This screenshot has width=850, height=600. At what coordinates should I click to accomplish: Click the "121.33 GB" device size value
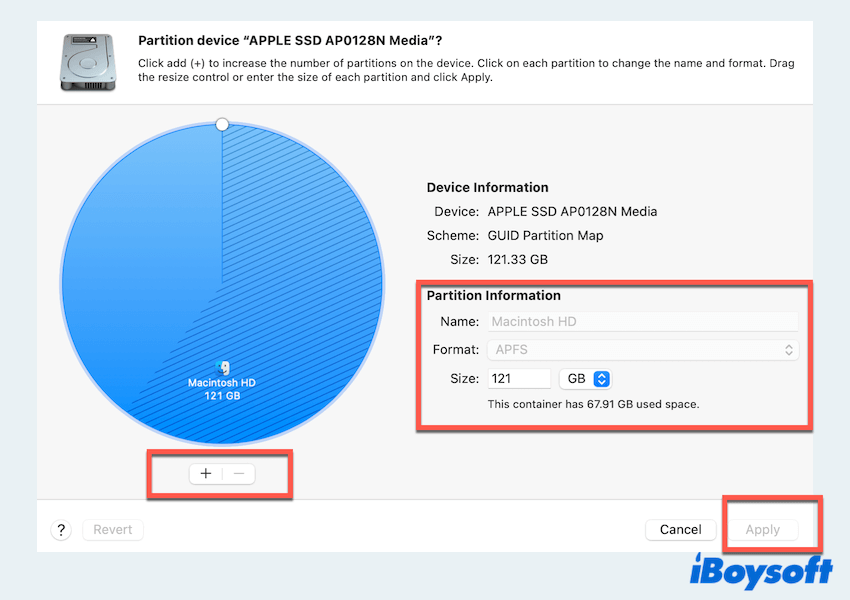coord(518,260)
